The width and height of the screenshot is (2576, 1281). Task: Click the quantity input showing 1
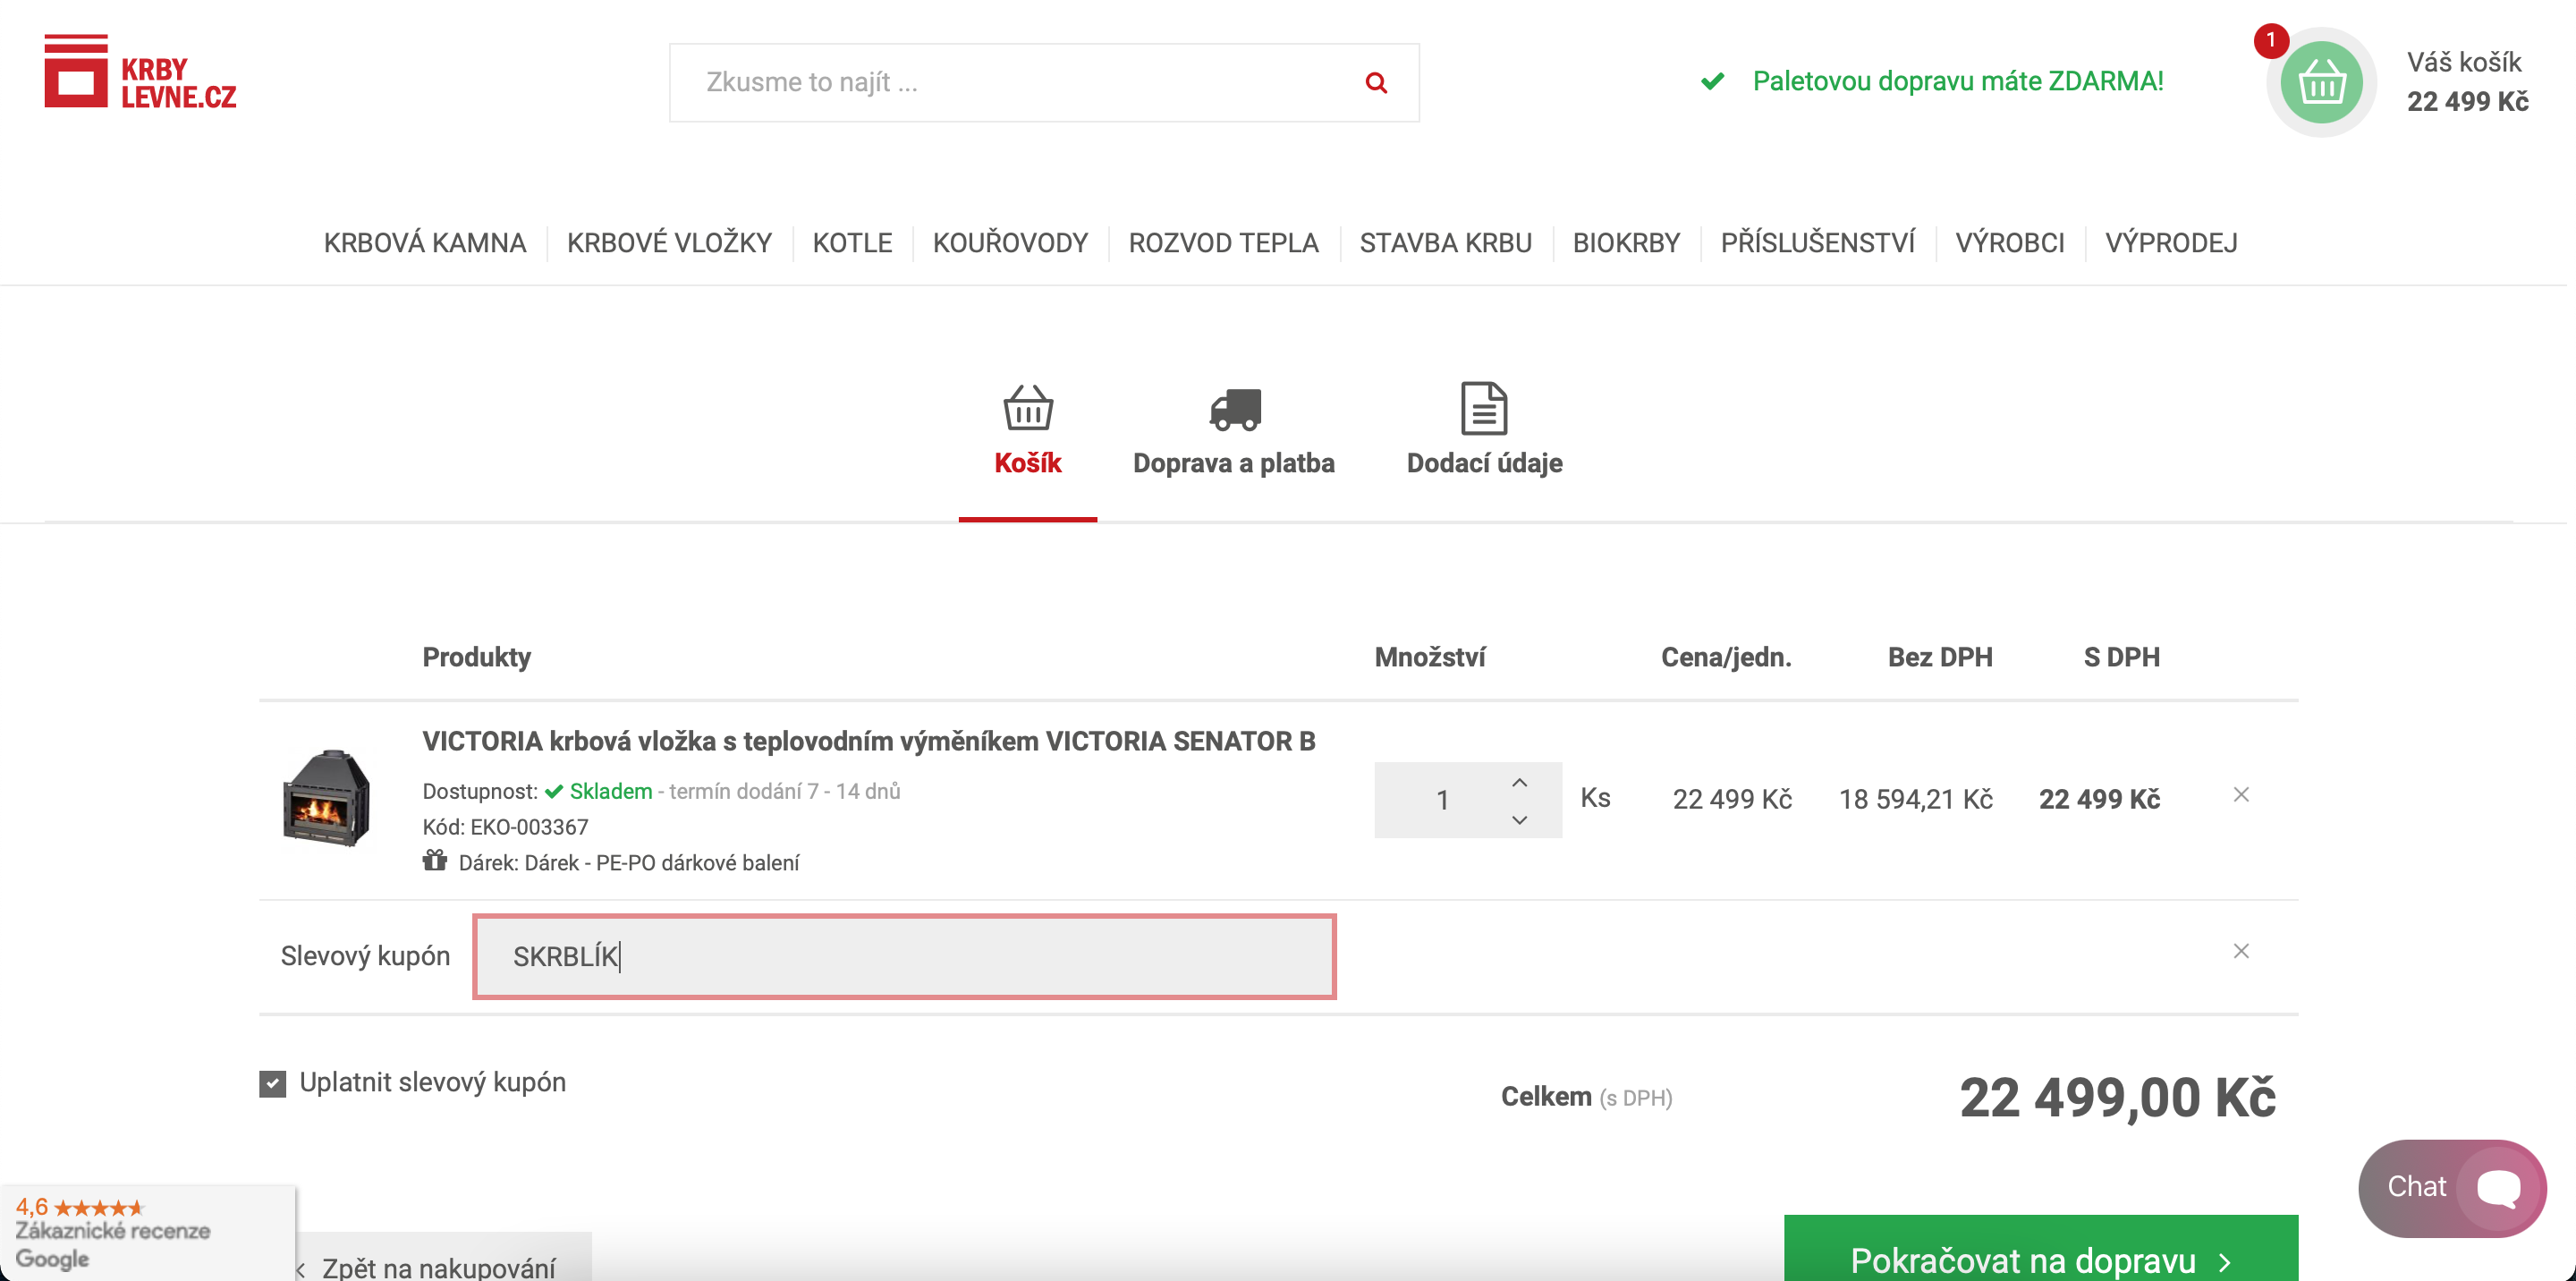point(1442,800)
